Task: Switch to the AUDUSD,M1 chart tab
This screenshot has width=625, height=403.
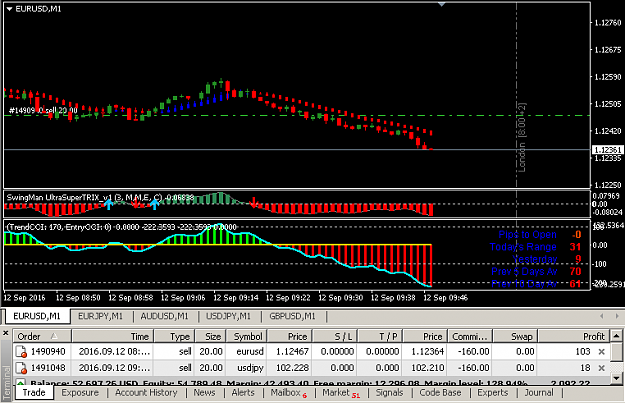Action: click(x=164, y=316)
